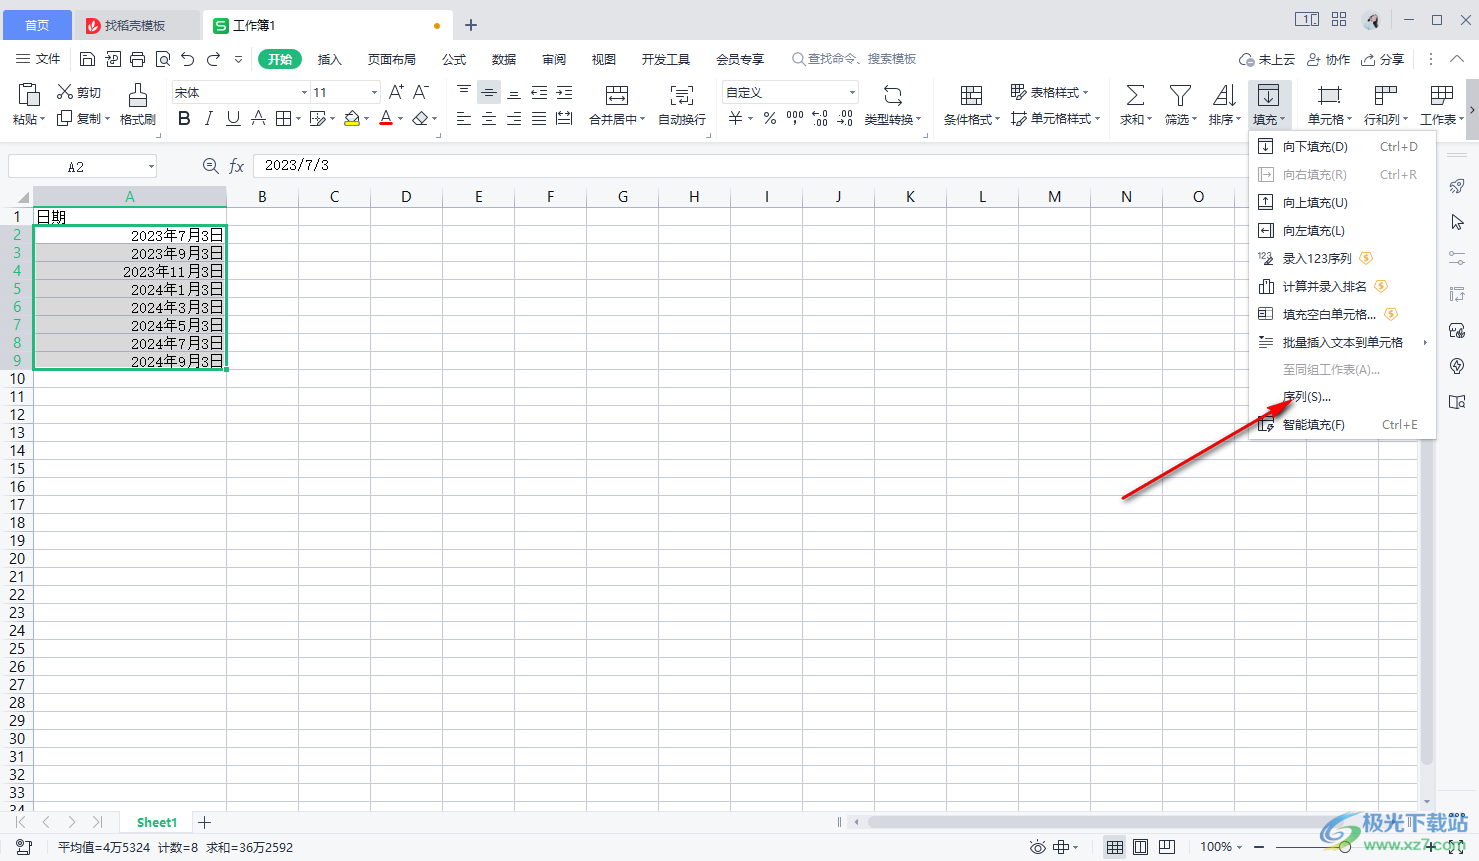
Task: Expand the Name Box dropdown
Action: point(151,167)
